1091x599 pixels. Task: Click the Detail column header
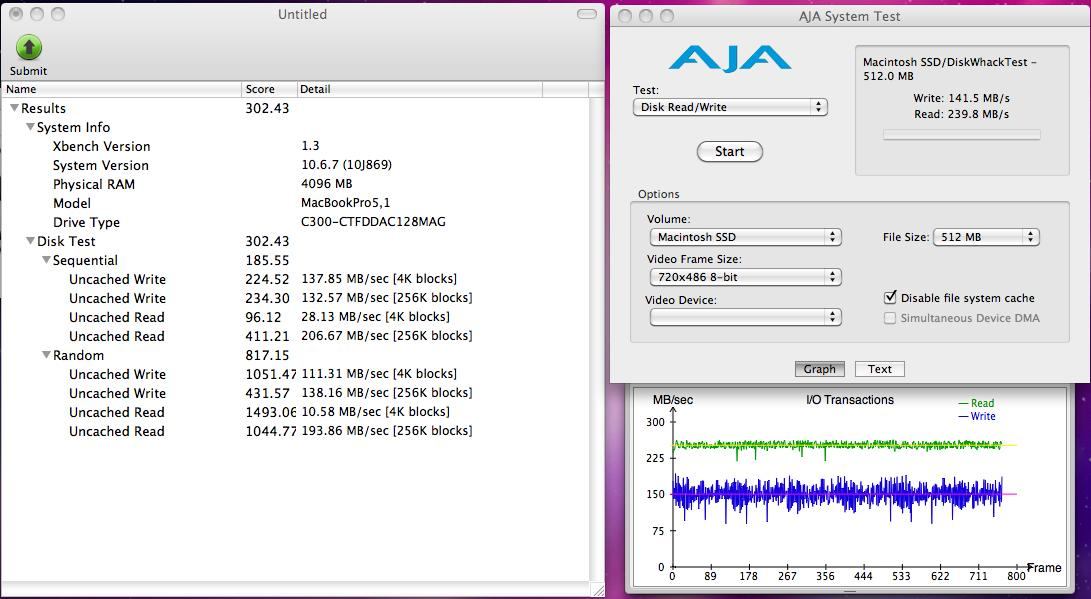[x=420, y=89]
